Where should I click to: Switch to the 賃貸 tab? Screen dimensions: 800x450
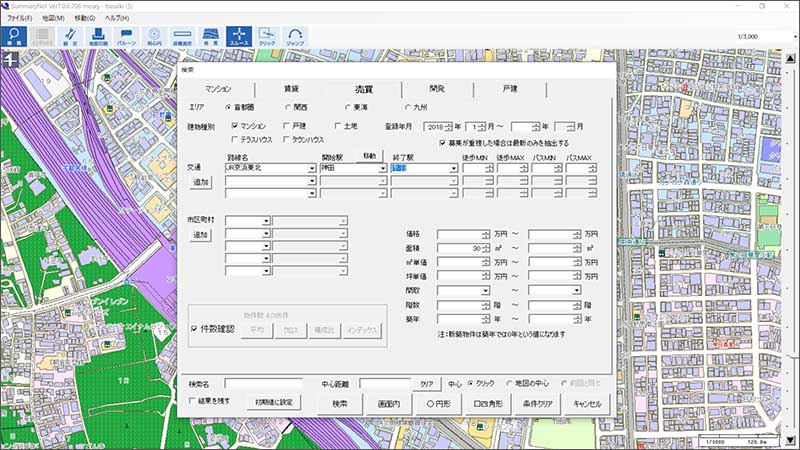pos(291,89)
